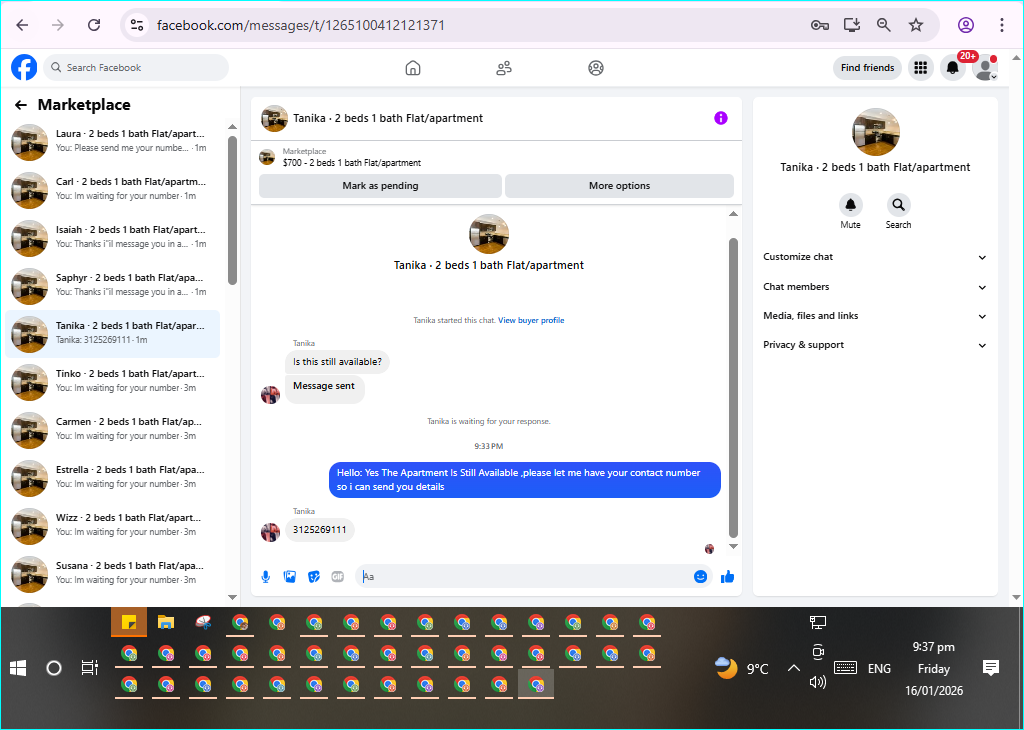Open Sticky Notes from the taskbar
Image resolution: width=1024 pixels, height=730 pixels.
[129, 622]
